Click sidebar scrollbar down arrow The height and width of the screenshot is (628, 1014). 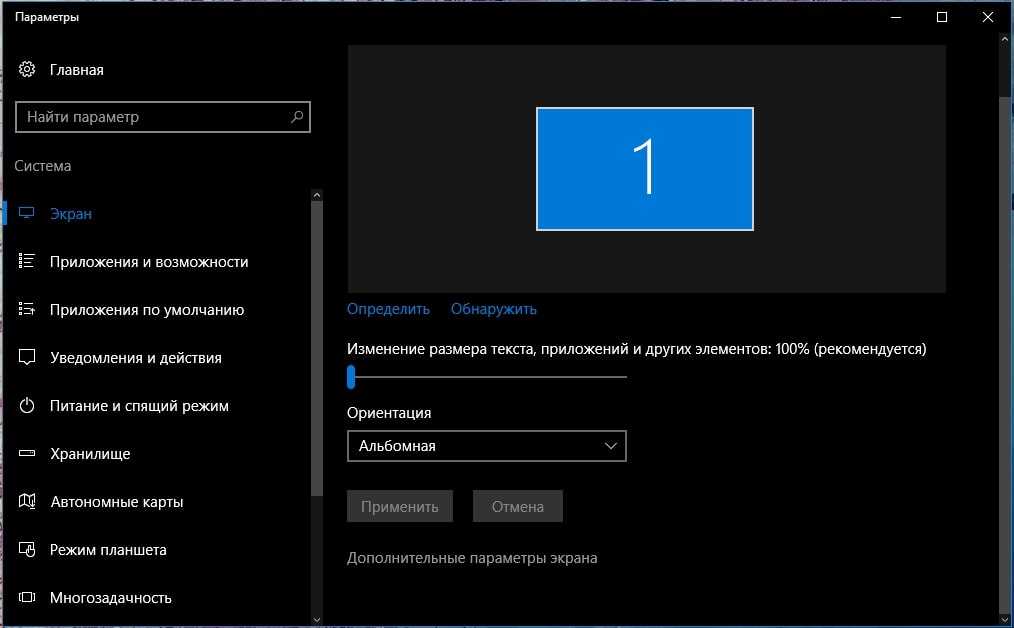(316, 620)
